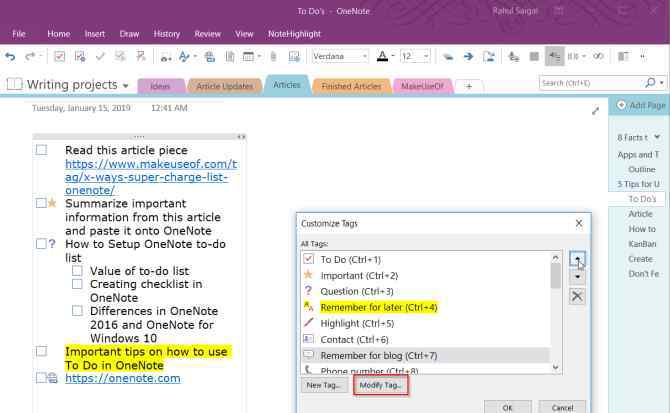Open the toolbar overflow more commands
Image resolution: width=670 pixels, height=413 pixels.
click(643, 56)
